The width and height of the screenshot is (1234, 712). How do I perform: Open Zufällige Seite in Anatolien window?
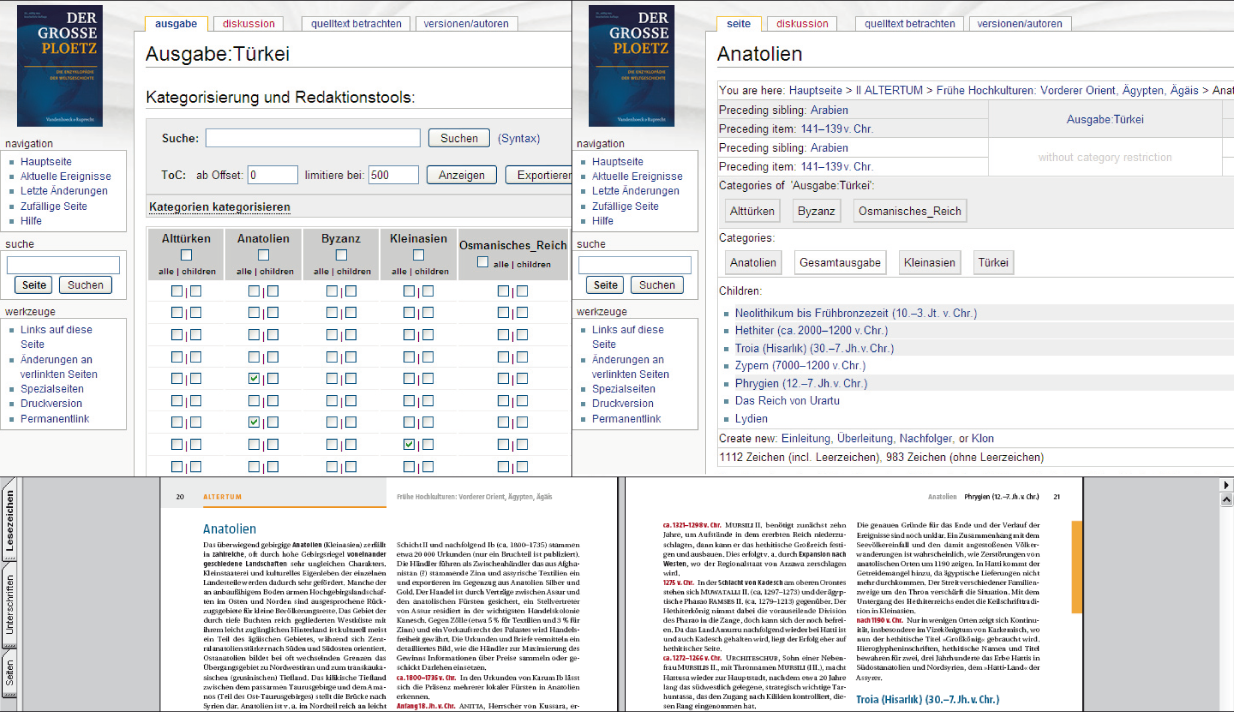[x=625, y=206]
